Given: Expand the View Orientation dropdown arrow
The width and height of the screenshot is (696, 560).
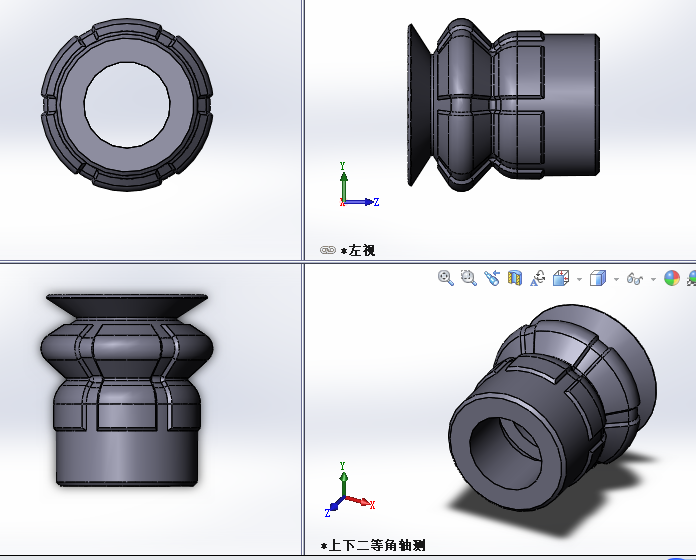Looking at the screenshot, I should [579, 279].
